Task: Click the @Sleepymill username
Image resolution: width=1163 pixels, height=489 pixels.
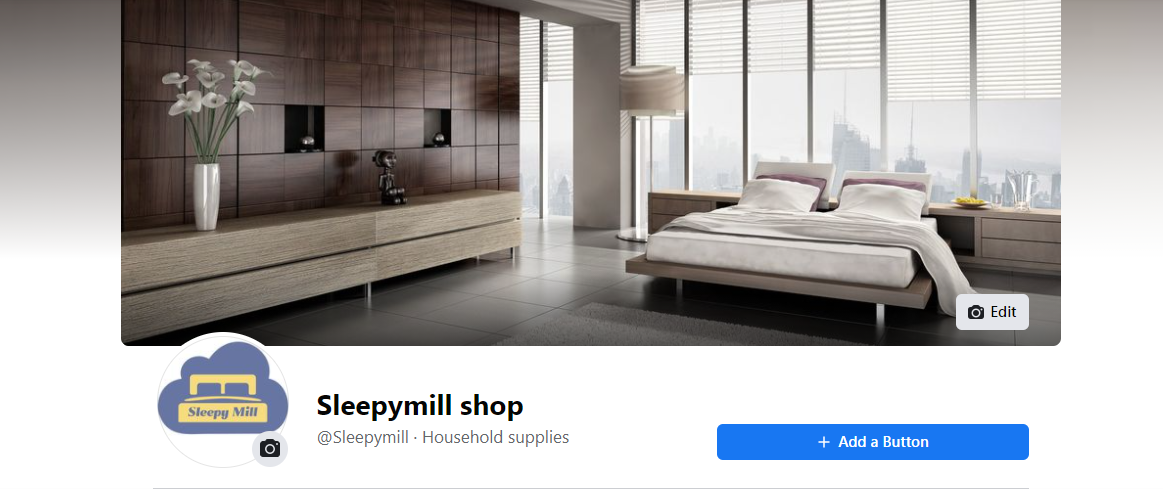Action: [x=363, y=437]
